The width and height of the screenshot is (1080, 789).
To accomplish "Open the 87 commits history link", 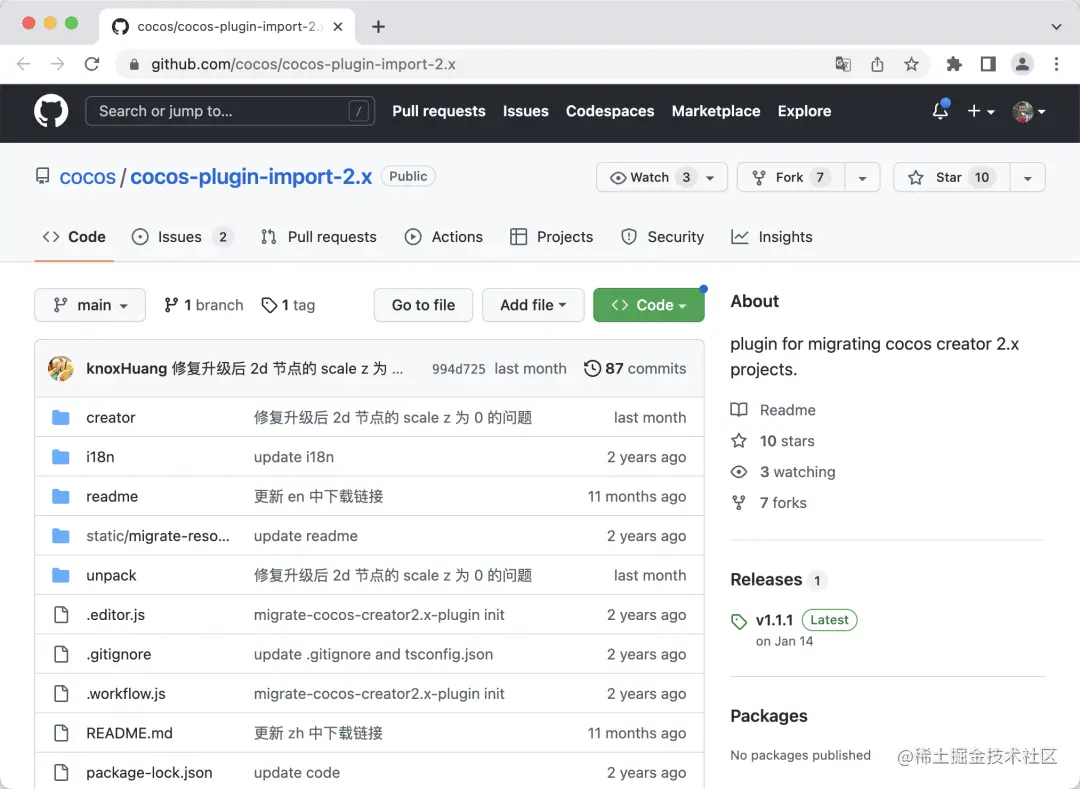I will click(635, 368).
